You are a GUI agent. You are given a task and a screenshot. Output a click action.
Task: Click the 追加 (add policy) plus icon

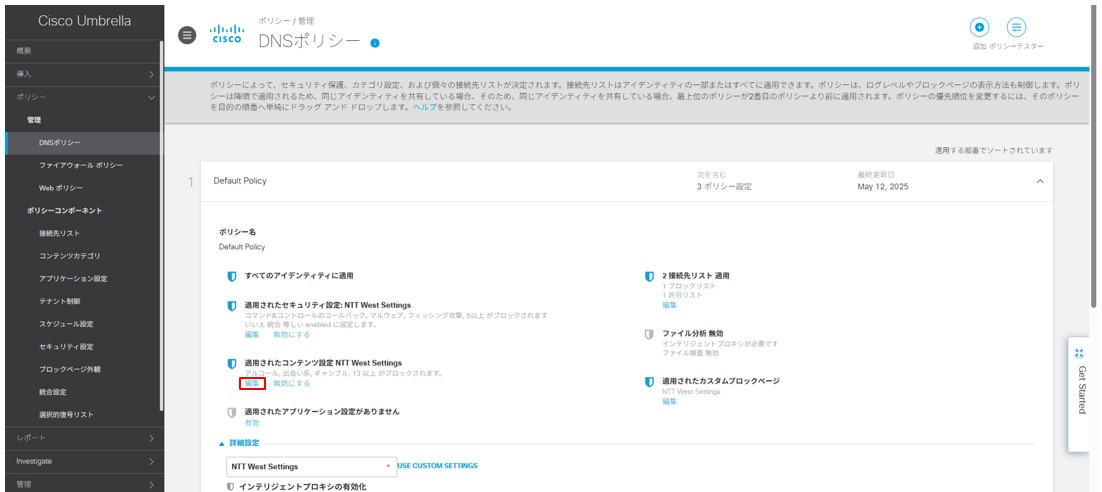(x=979, y=28)
